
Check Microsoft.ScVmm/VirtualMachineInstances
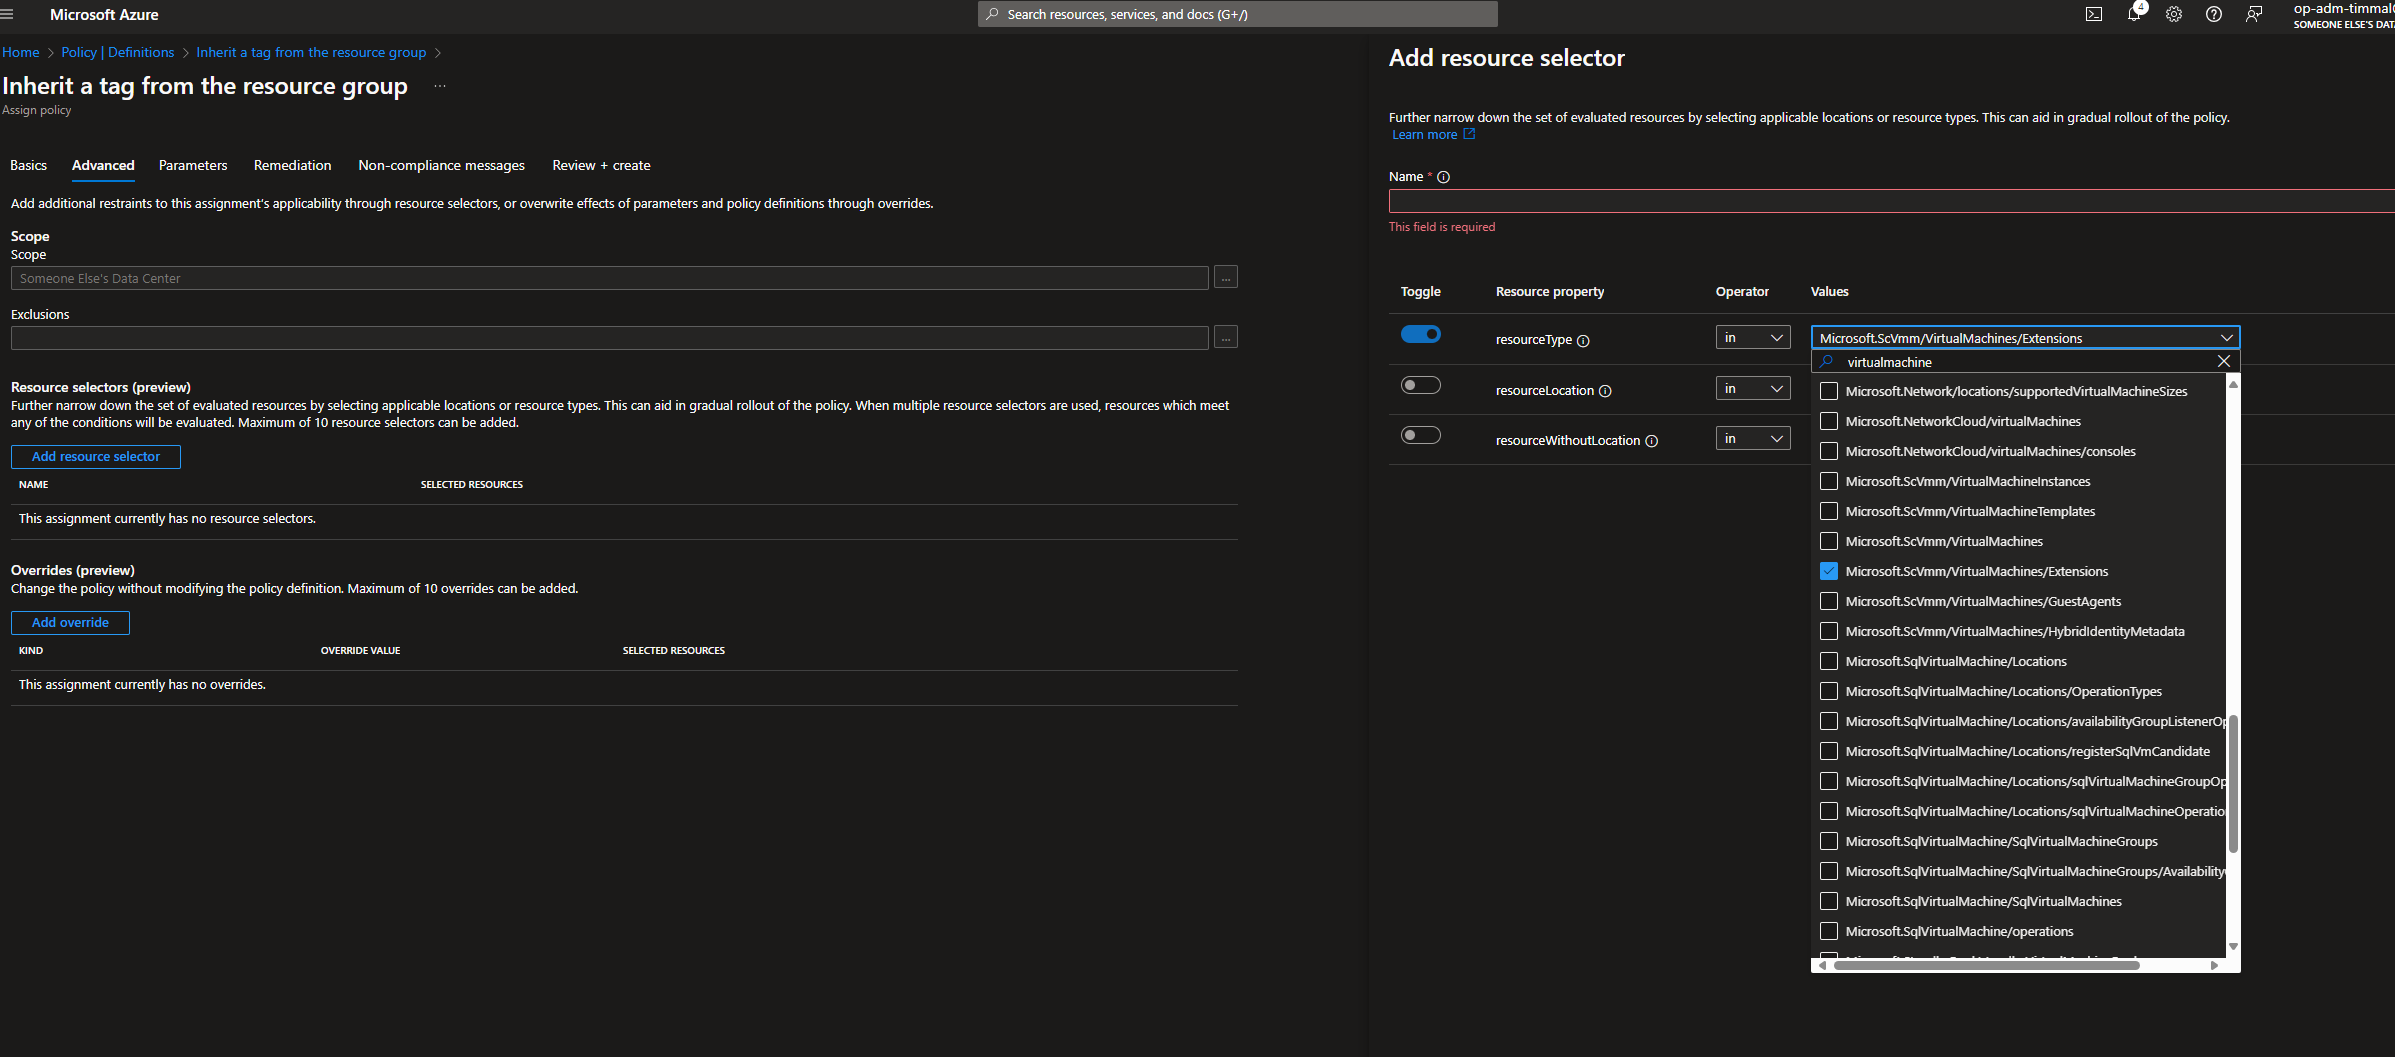click(x=1829, y=481)
